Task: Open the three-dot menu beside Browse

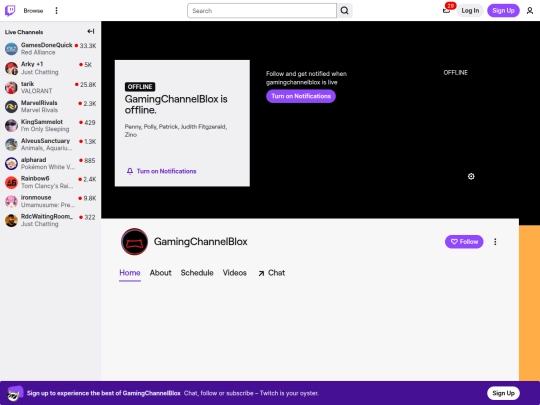Action: 56,11
